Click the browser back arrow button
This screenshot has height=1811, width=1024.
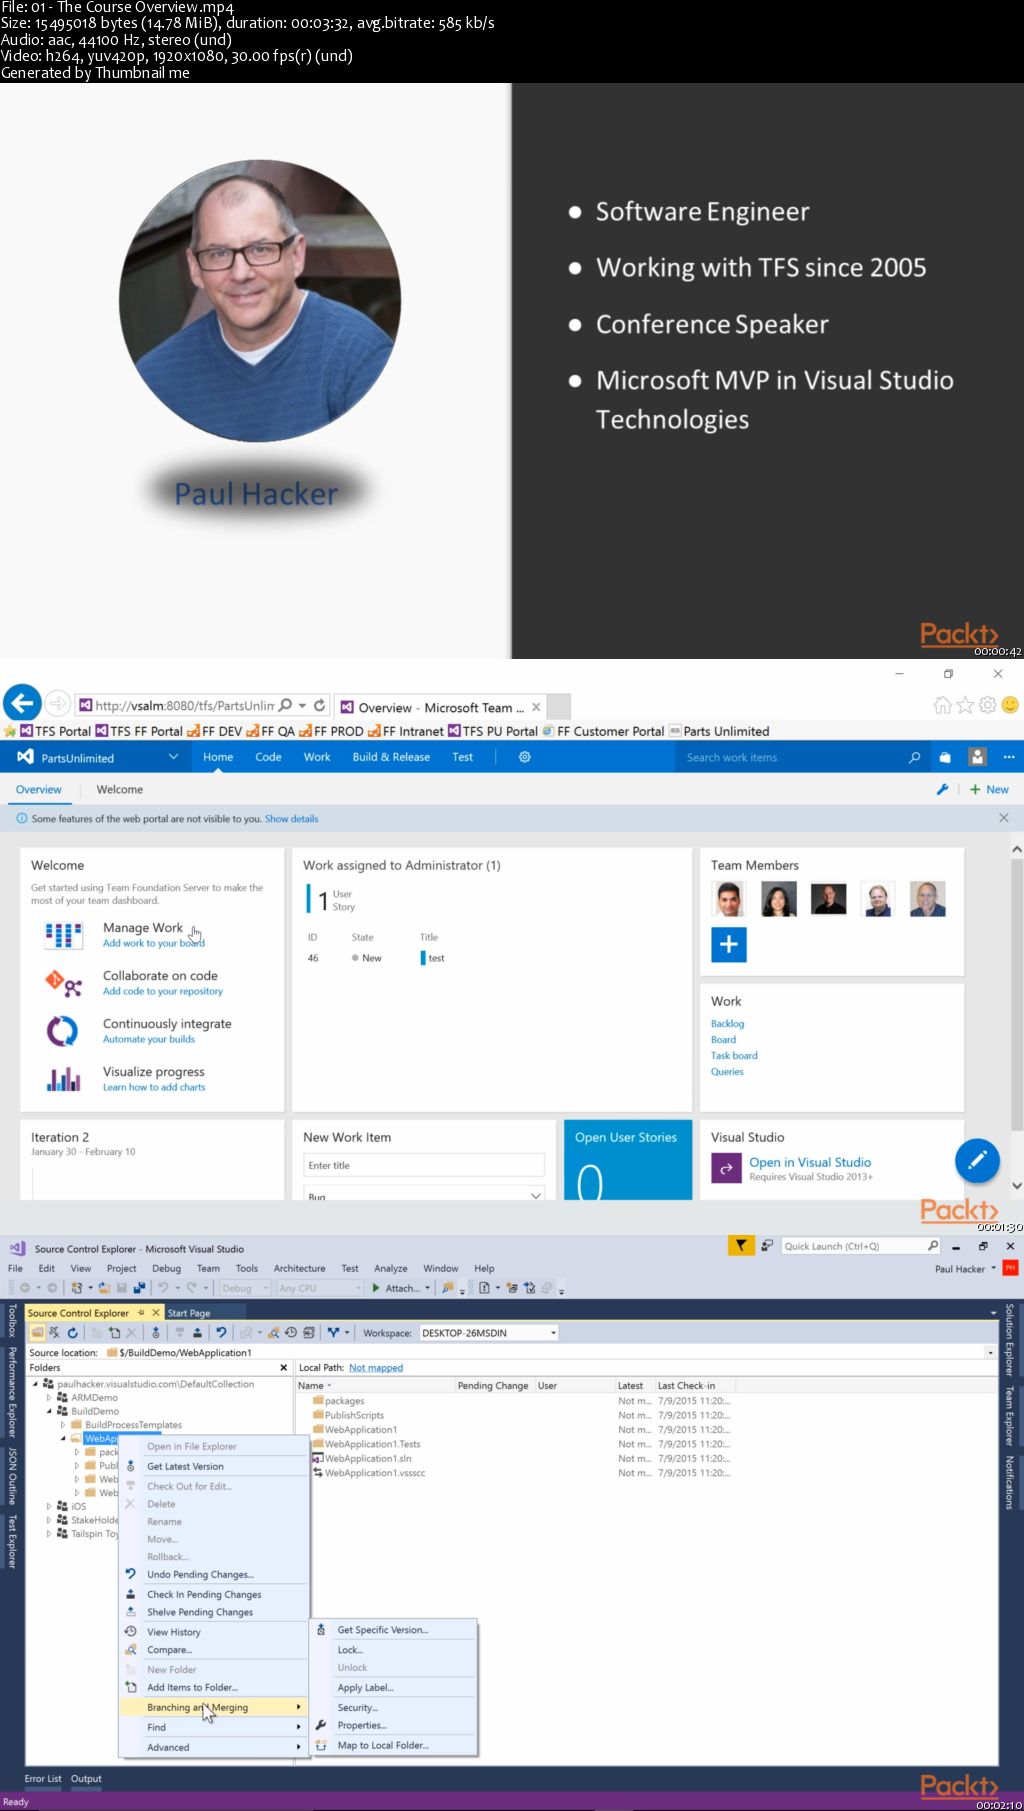click(x=22, y=703)
